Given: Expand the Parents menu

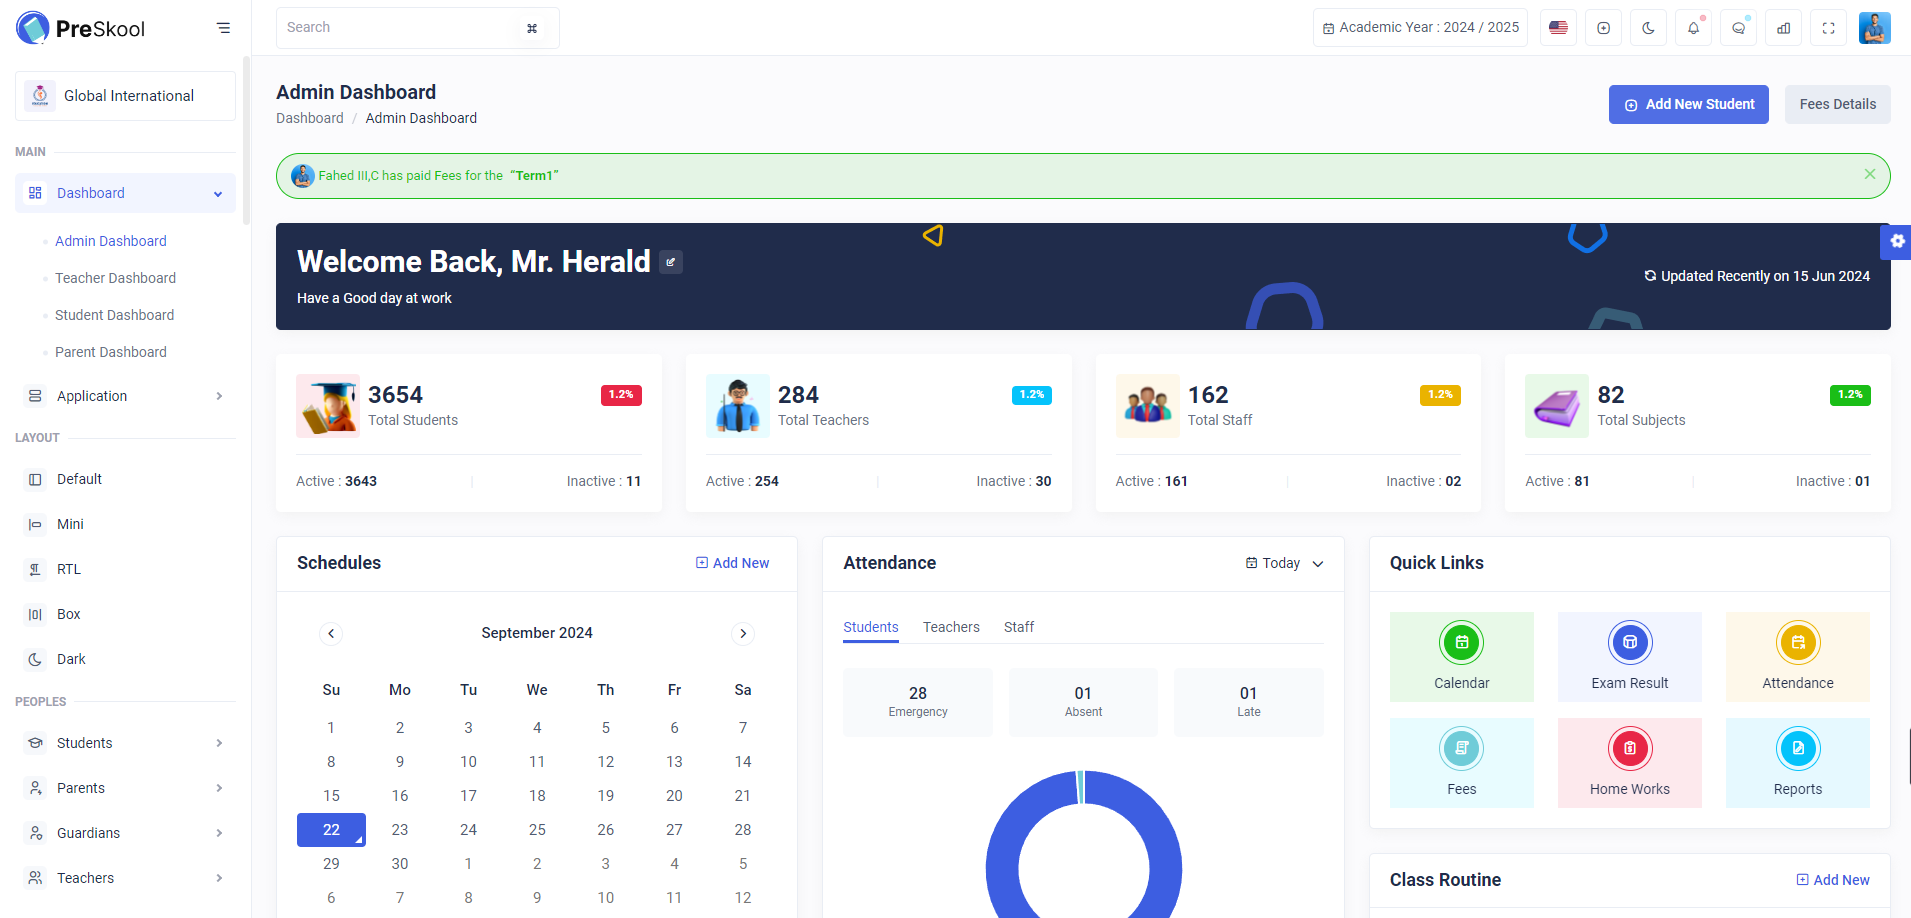Looking at the screenshot, I should [x=125, y=788].
